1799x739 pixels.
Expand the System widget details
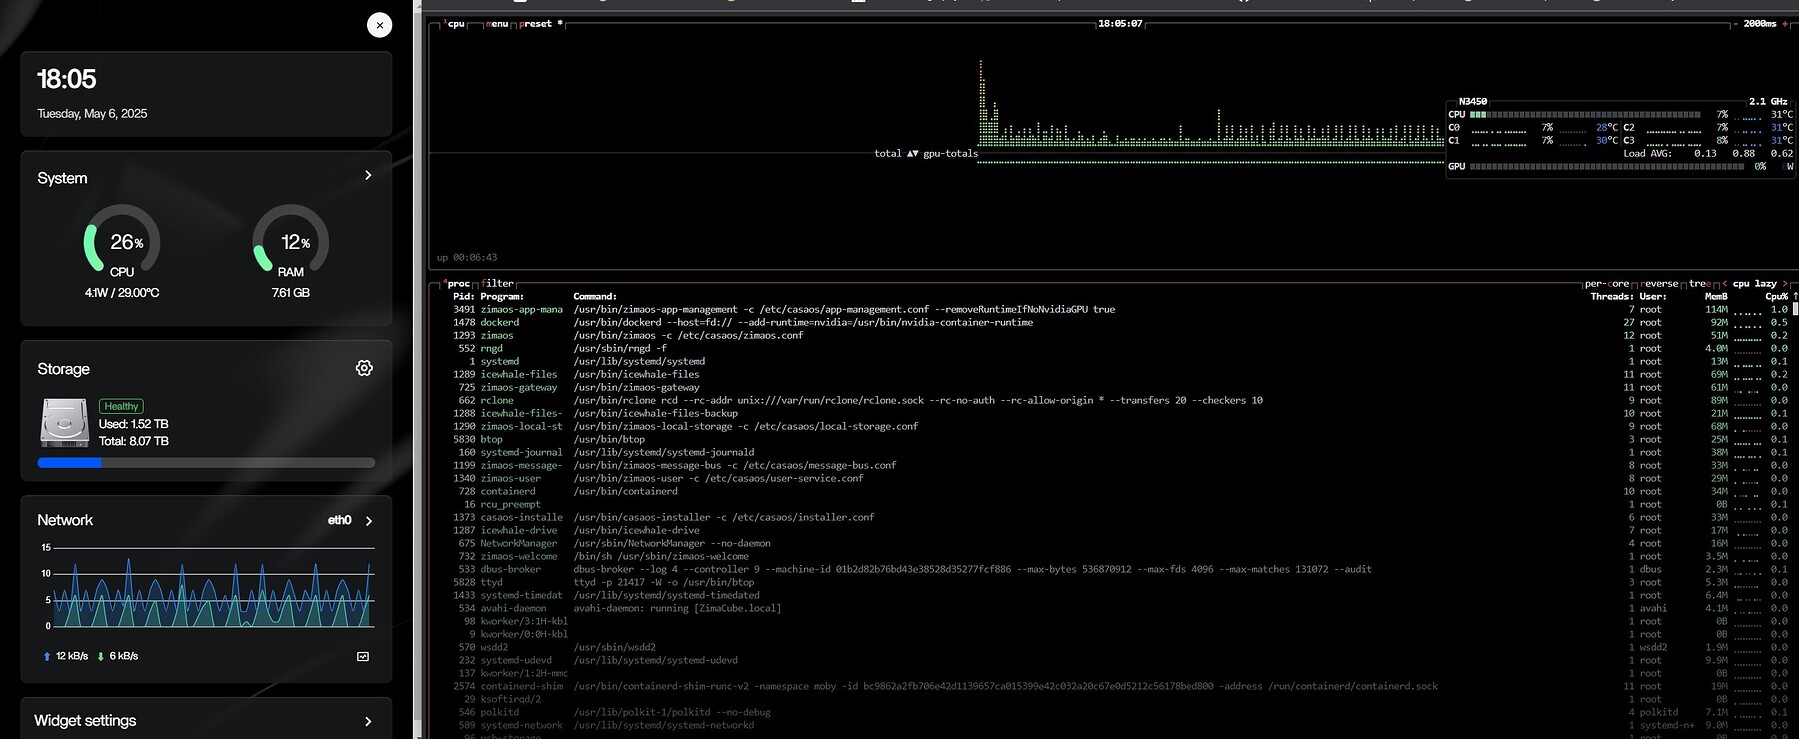coord(368,175)
